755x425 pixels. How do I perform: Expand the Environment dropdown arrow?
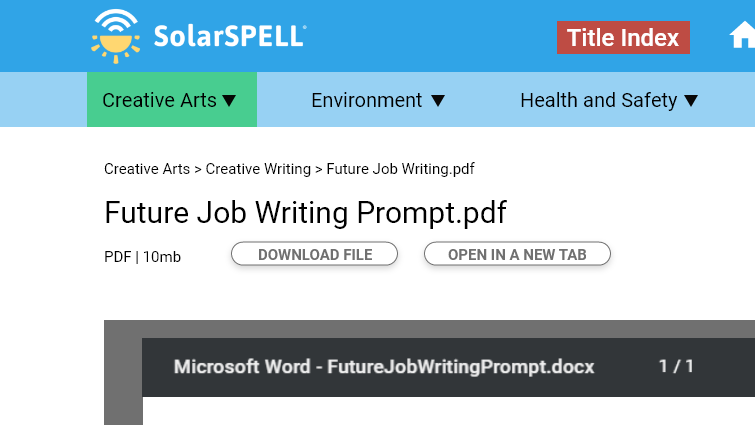[x=438, y=101]
